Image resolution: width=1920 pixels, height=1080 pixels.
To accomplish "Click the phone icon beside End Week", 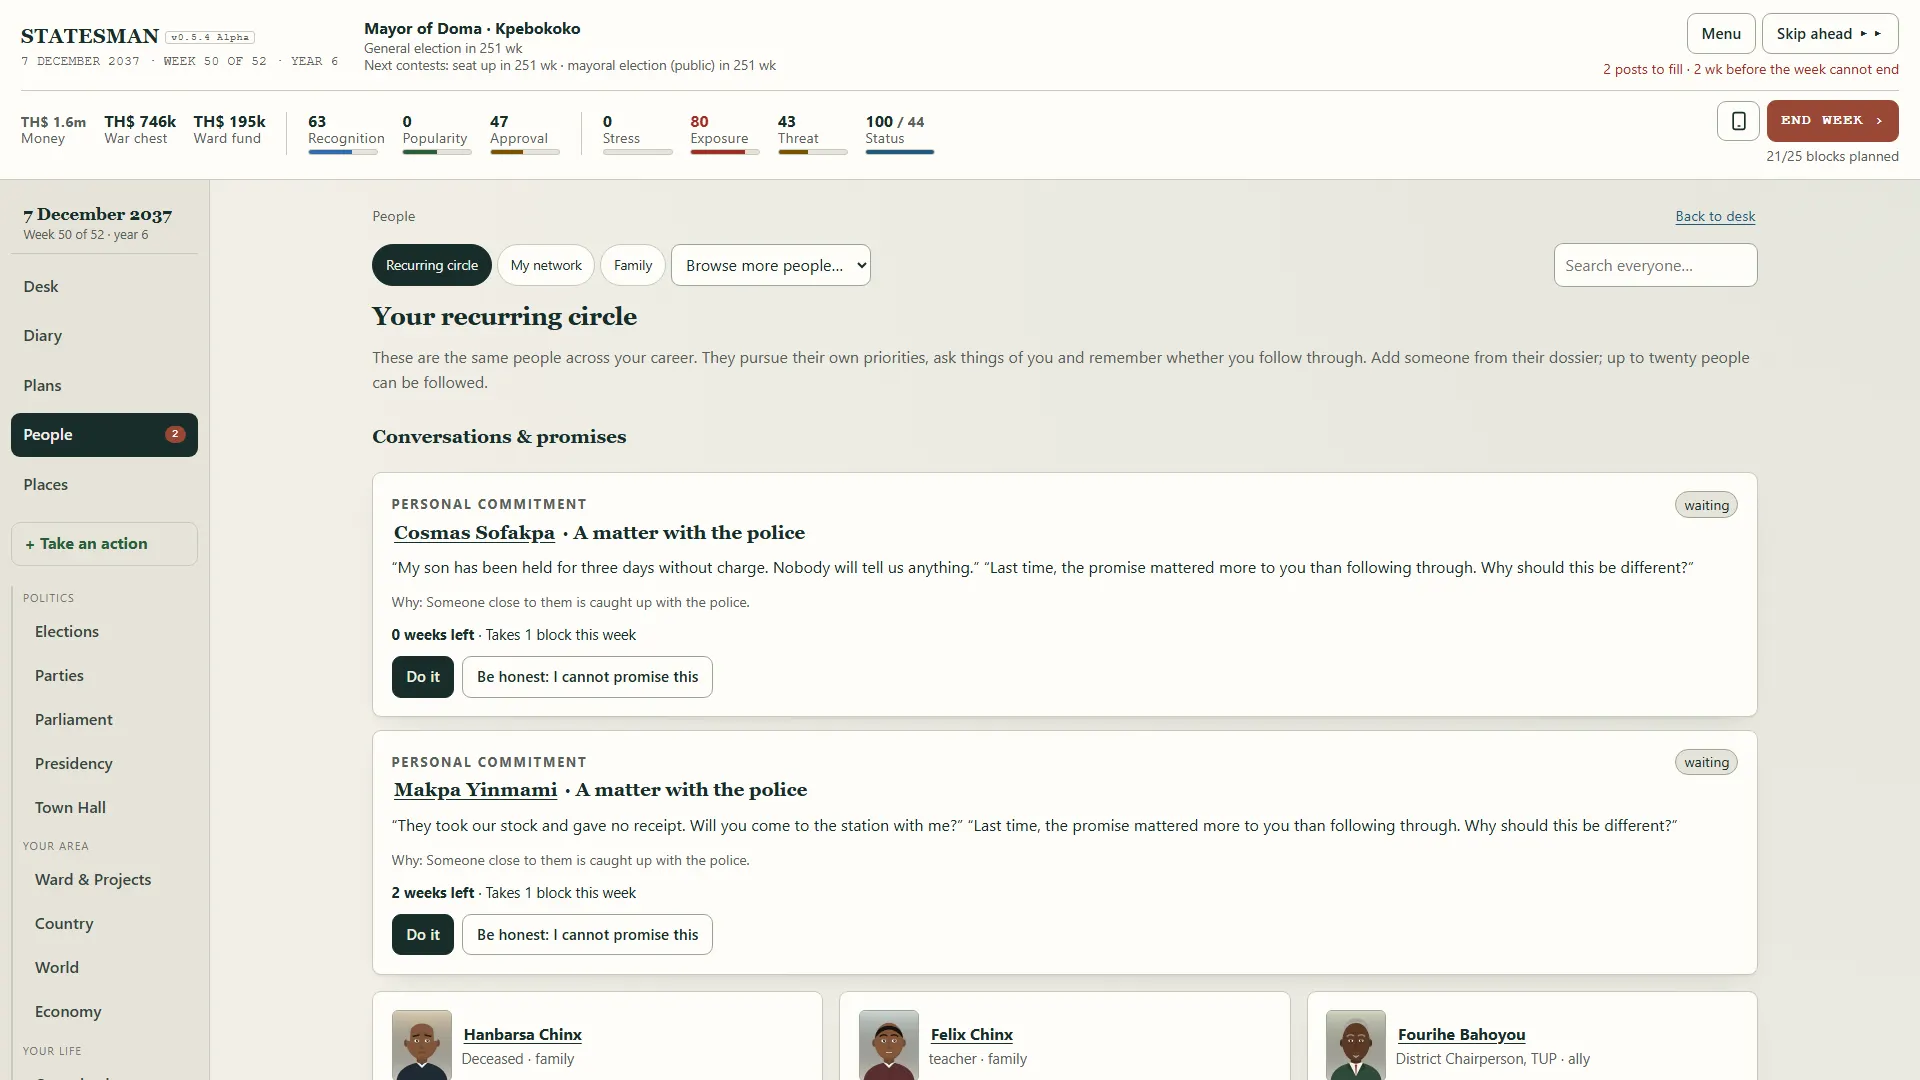I will (1738, 121).
